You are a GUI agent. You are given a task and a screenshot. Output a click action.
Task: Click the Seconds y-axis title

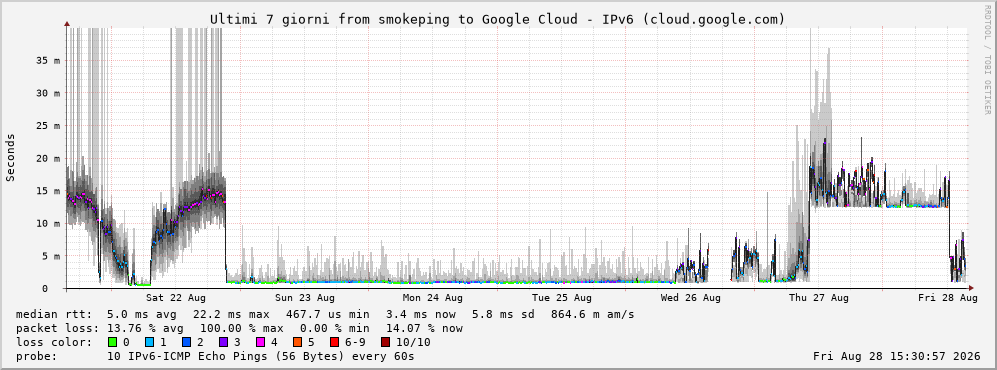pos(11,157)
